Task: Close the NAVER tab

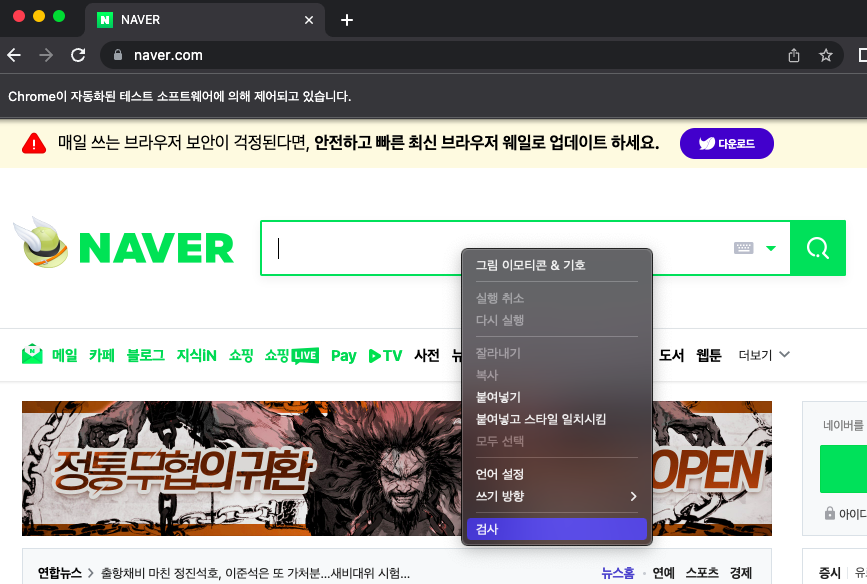Action: click(x=309, y=20)
